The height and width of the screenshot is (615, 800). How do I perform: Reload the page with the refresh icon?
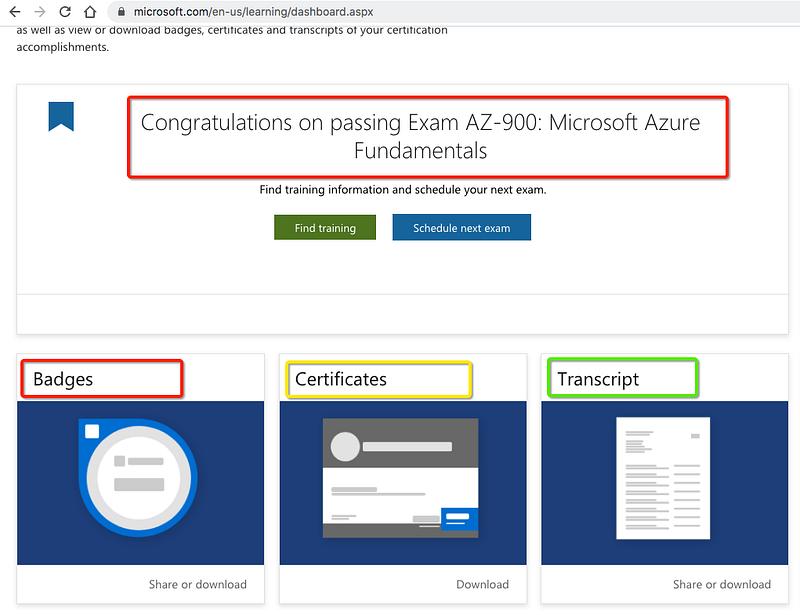coord(65,11)
